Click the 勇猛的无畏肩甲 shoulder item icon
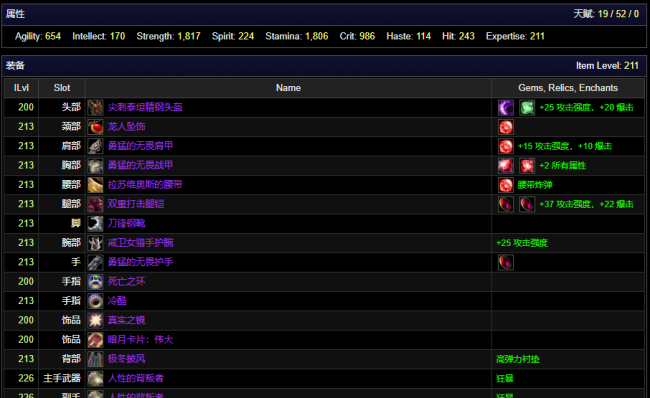650x398 pixels. (x=95, y=146)
